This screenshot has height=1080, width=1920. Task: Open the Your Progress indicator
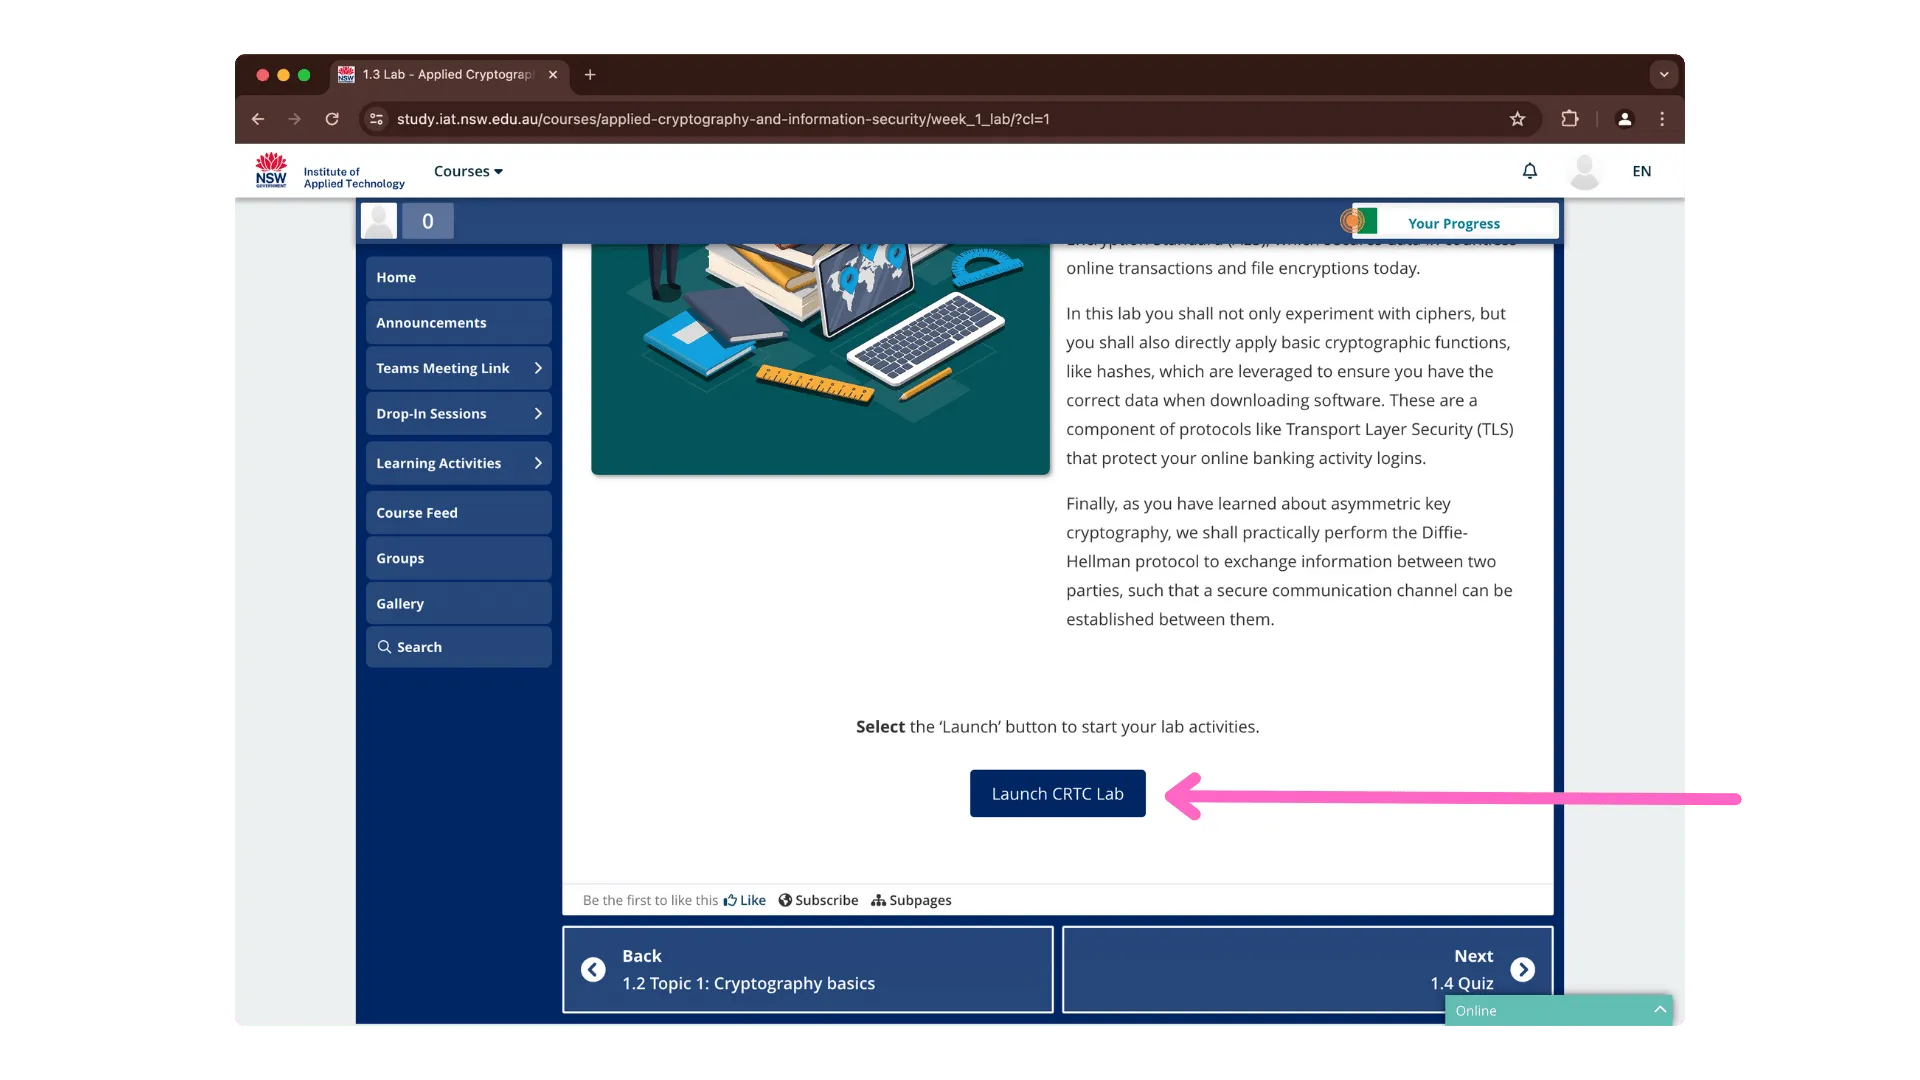(1453, 223)
